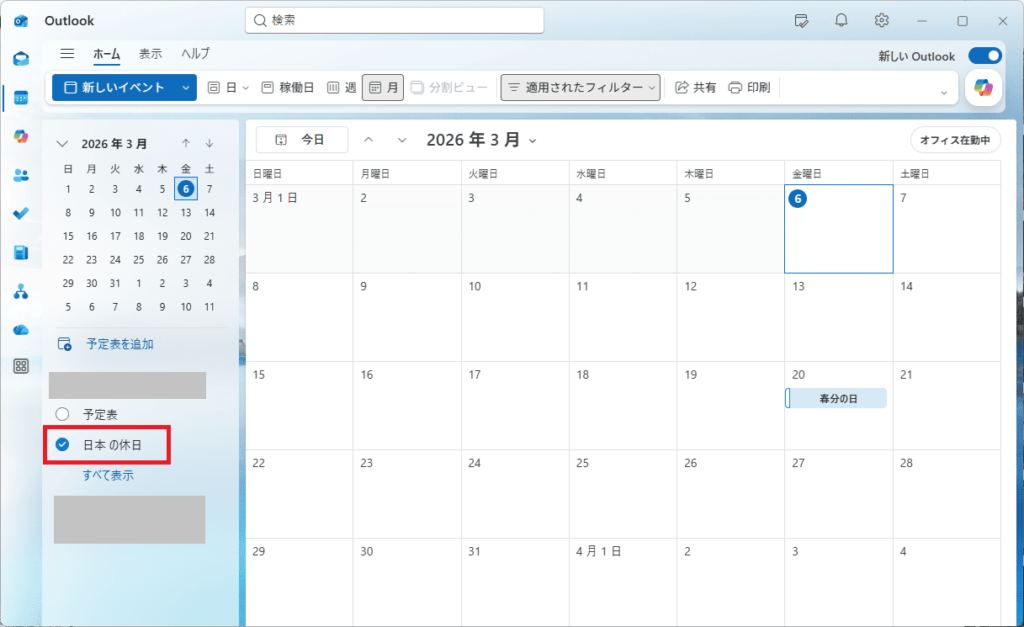Open the ヘルプ menu
Screen dimensions: 1024x627
194,54
